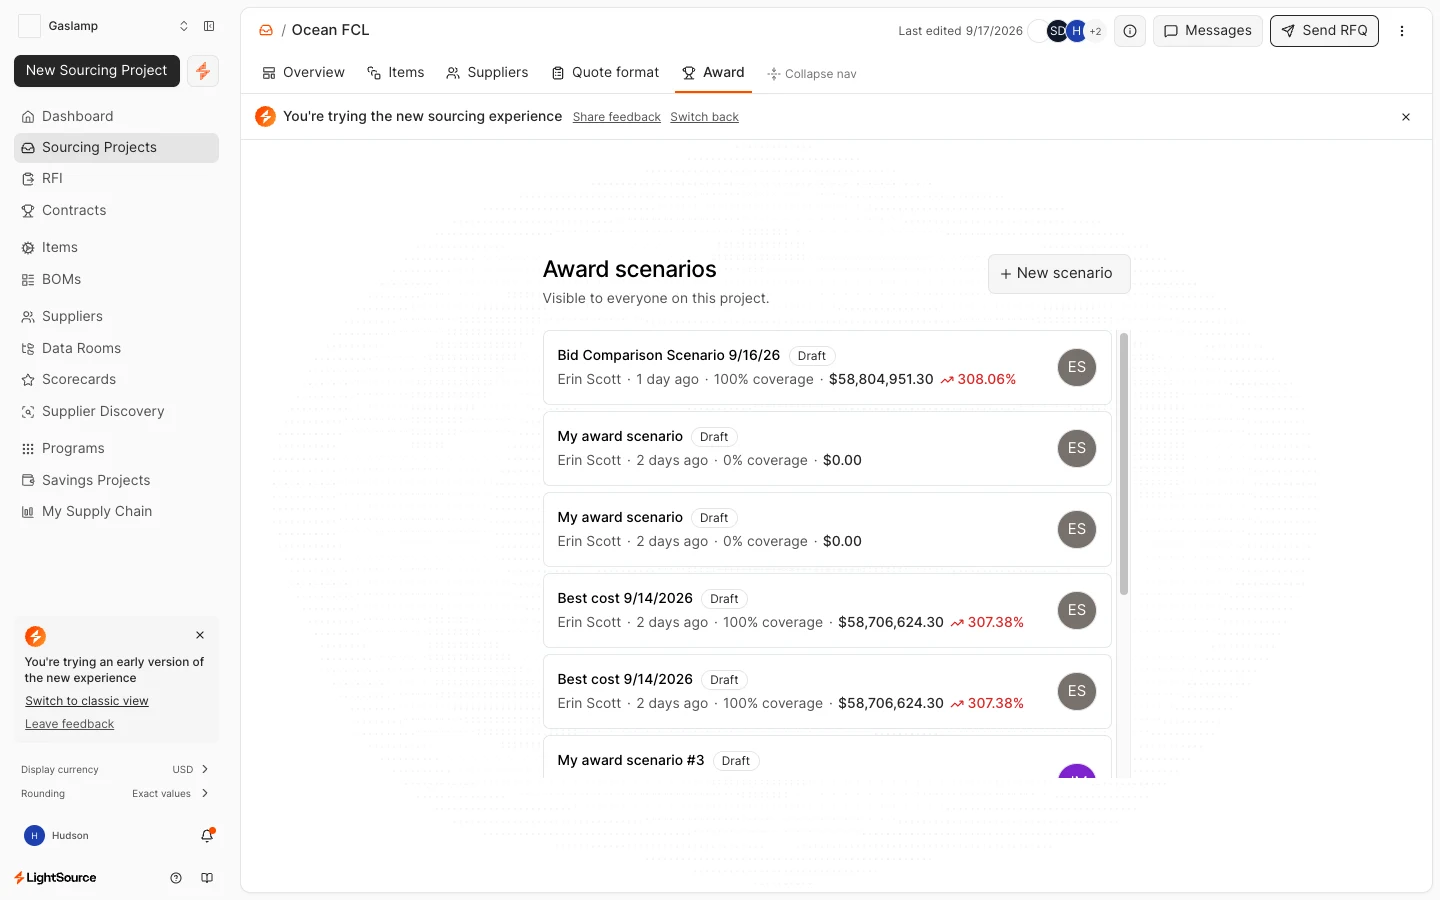Open the documentation book icon
The height and width of the screenshot is (900, 1440).
pyautogui.click(x=207, y=878)
